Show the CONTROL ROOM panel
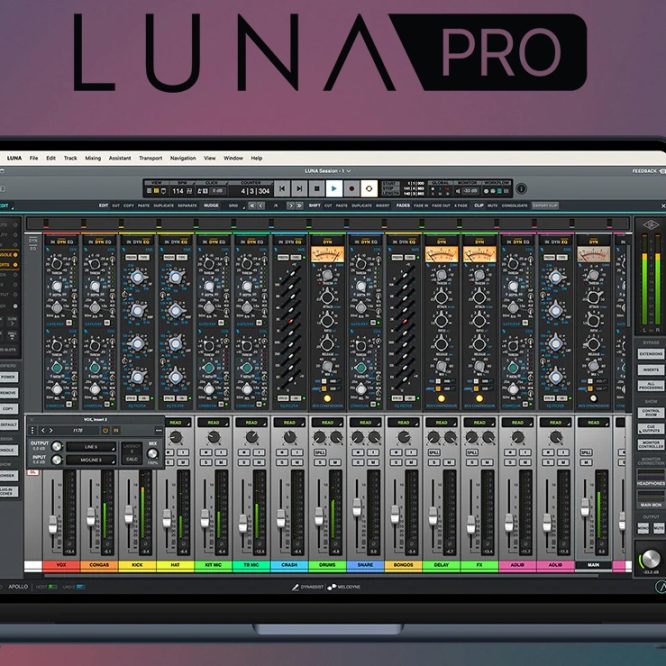666x666 pixels. 651,412
